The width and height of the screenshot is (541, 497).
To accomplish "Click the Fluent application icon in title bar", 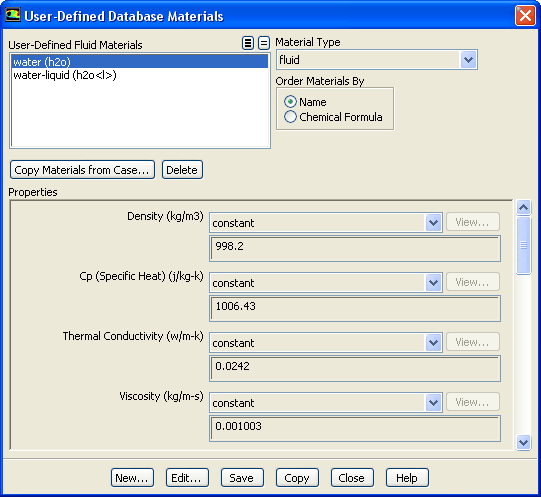I will 13,16.
